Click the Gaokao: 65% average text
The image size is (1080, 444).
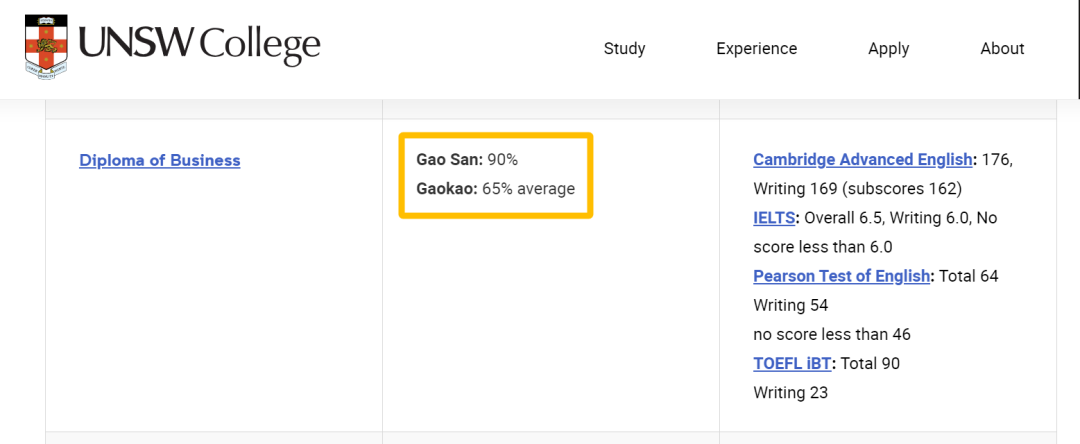click(x=495, y=189)
